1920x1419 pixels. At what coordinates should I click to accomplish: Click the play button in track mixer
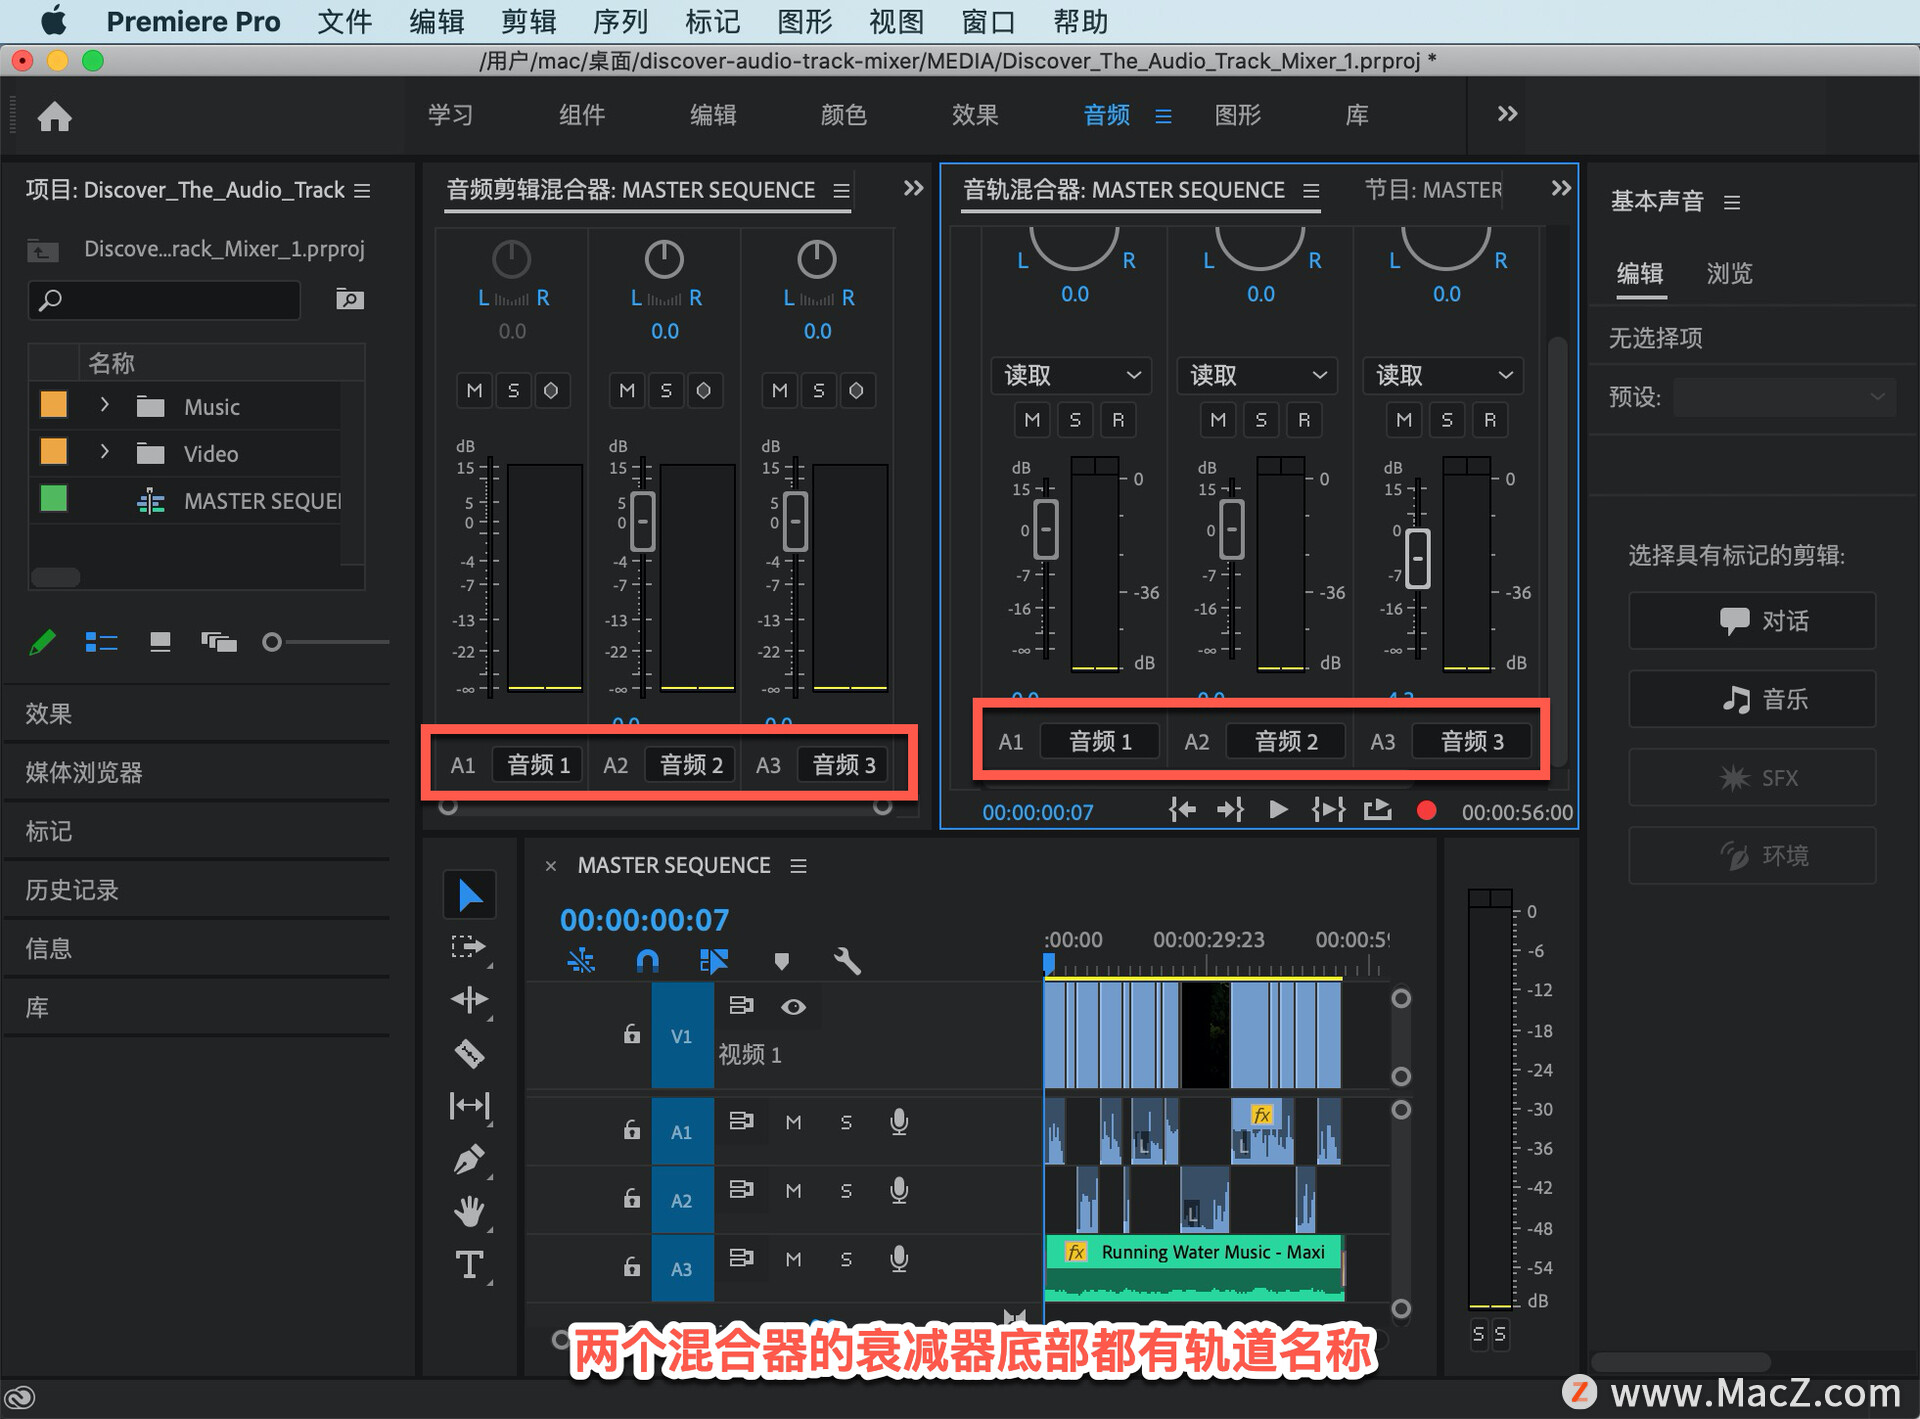[x=1277, y=810]
